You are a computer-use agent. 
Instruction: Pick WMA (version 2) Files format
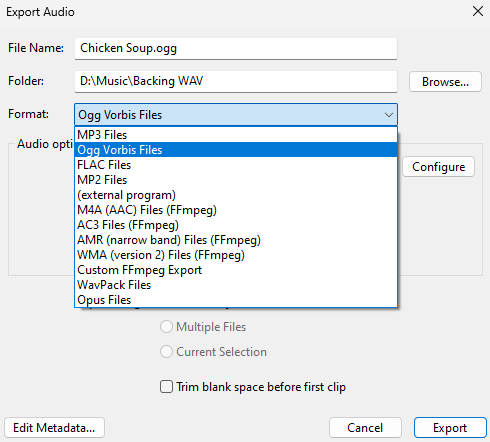pos(236,255)
